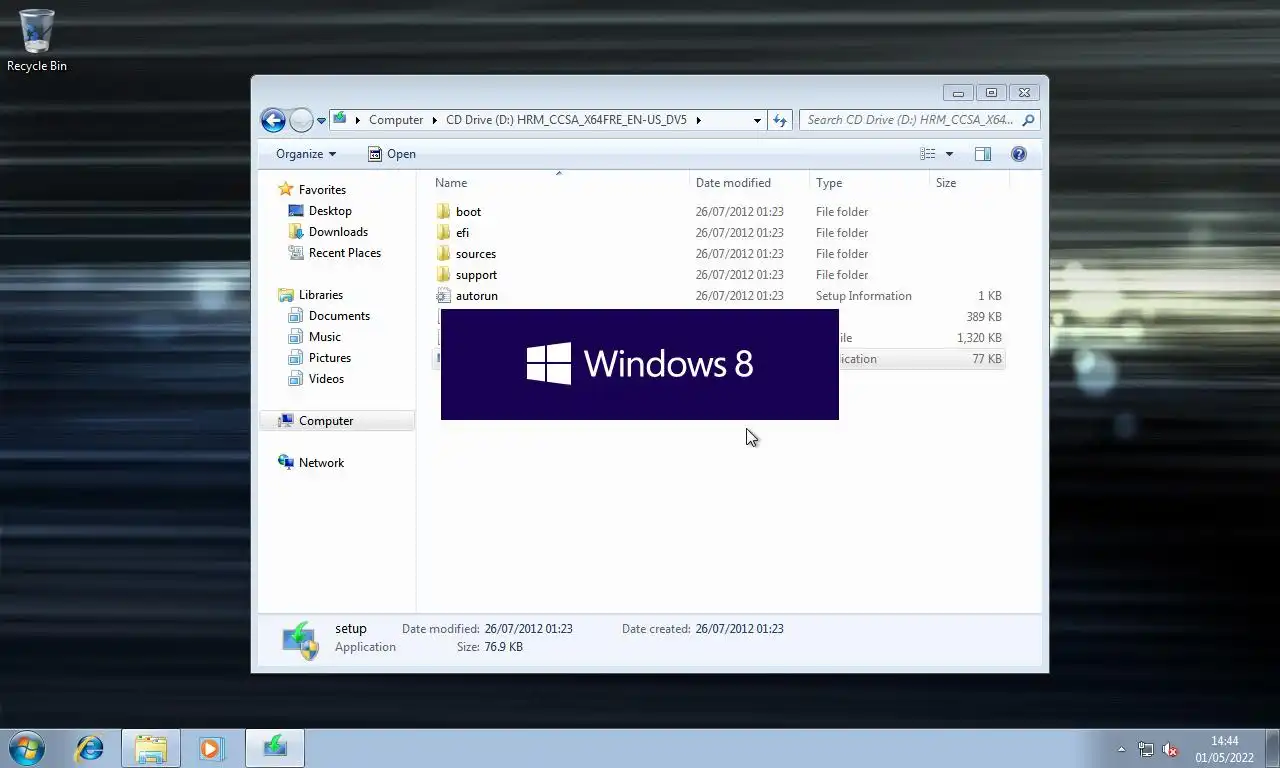Screen dimensions: 1280x768
Task: Select the boot folder icon
Action: 444,212
